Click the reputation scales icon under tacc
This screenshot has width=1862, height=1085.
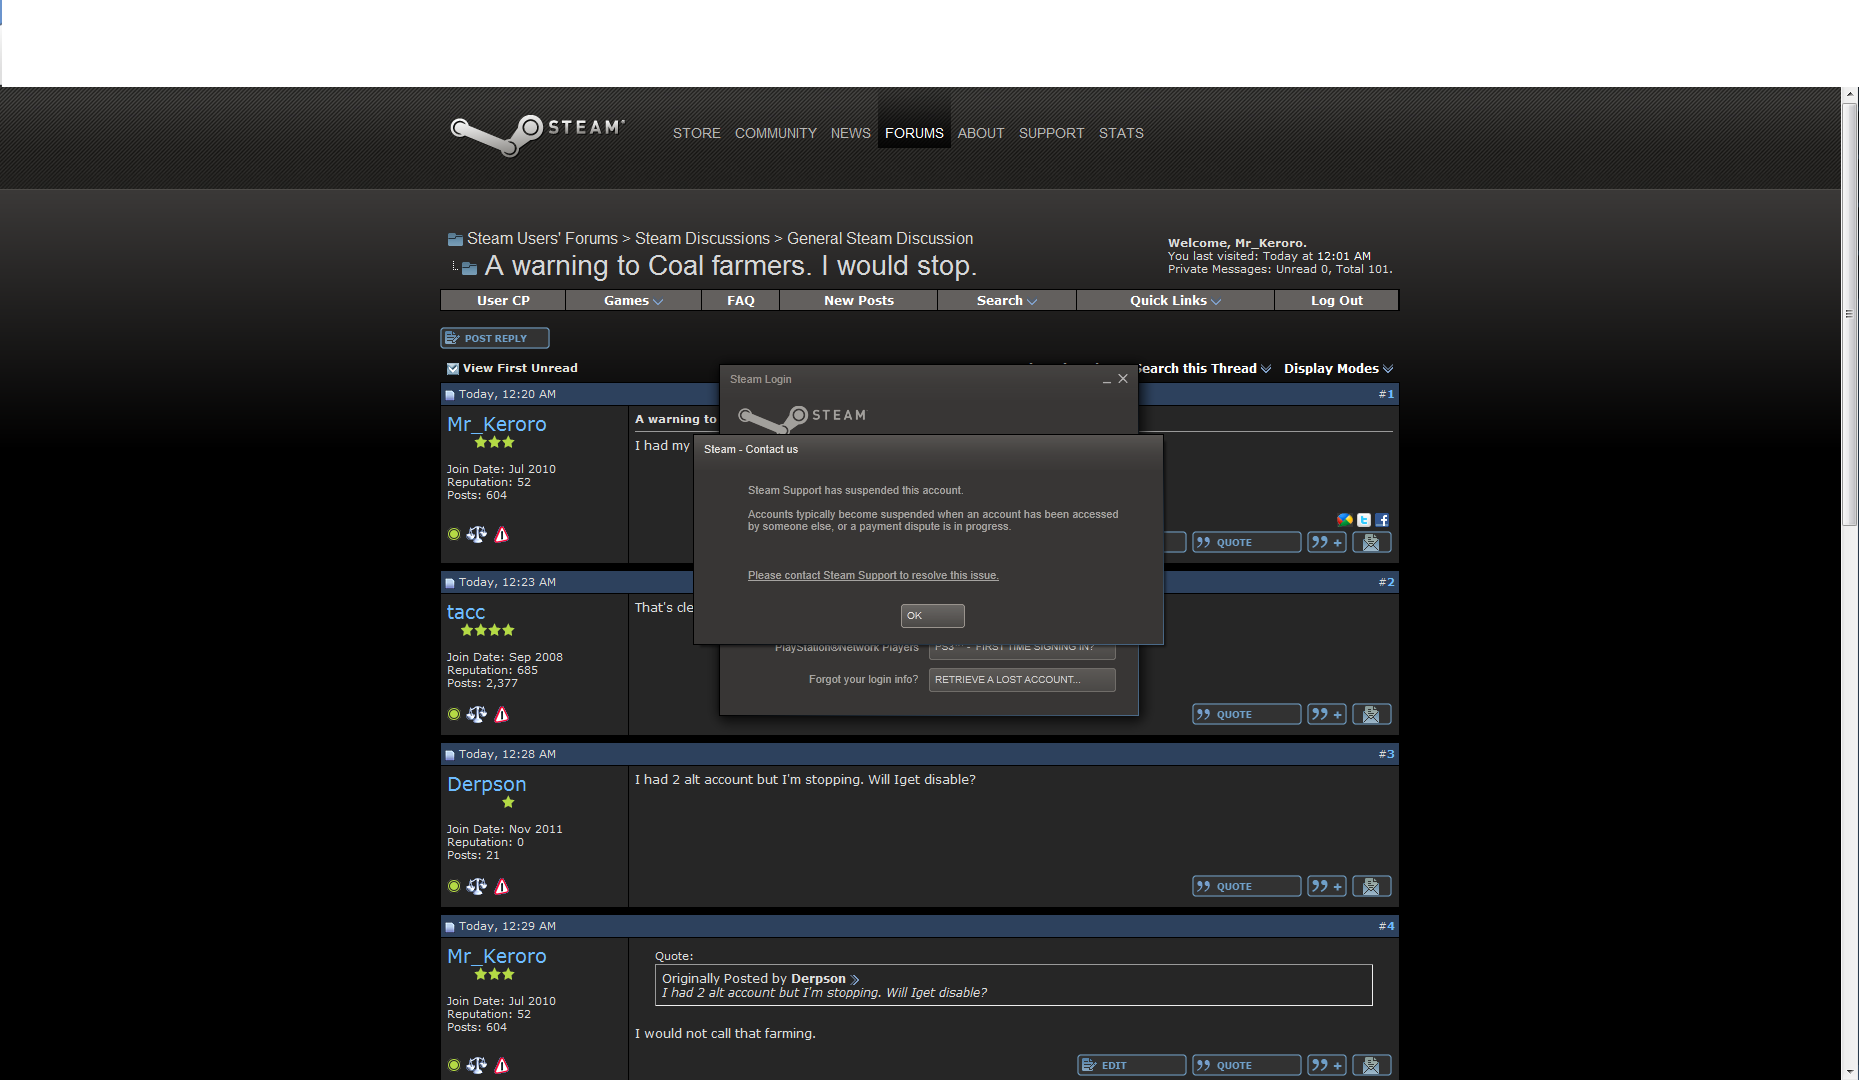[477, 715]
